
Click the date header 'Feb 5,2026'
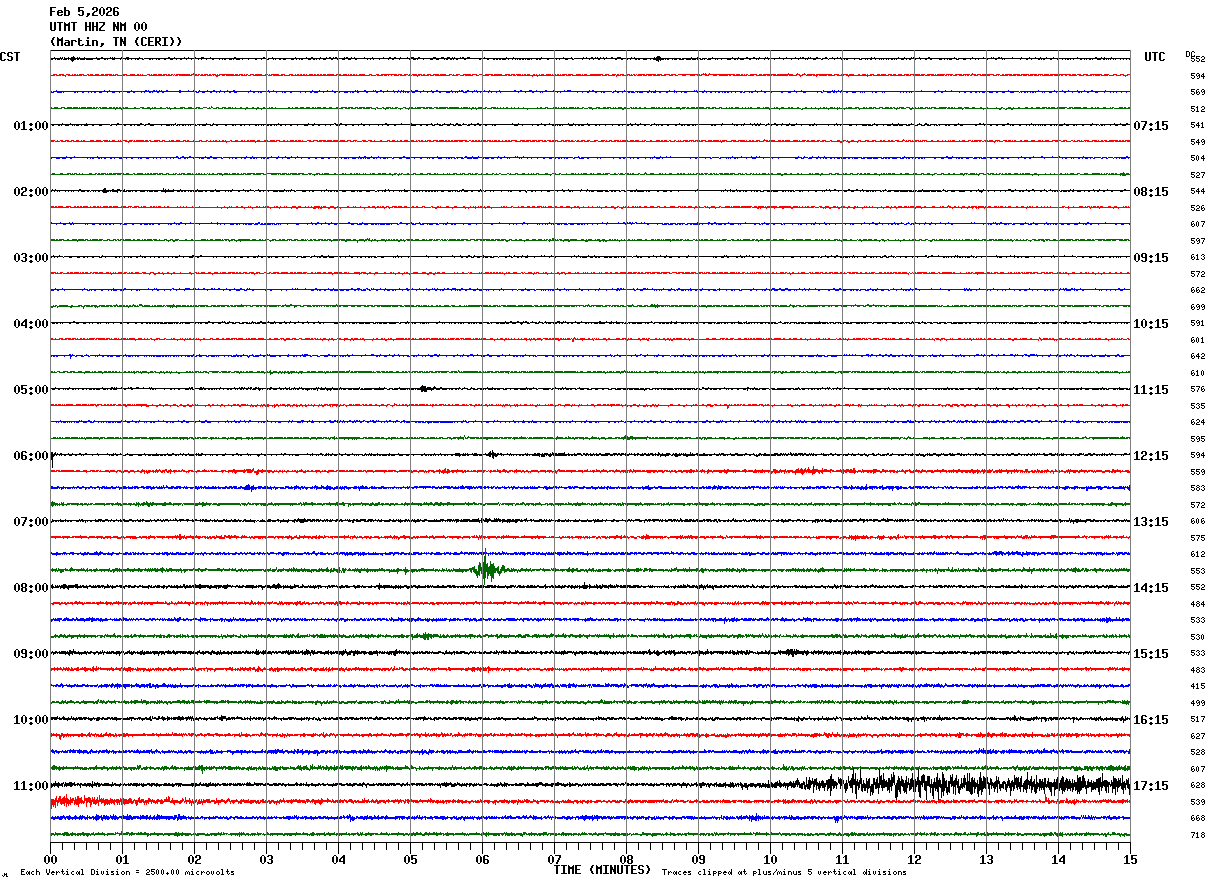pos(84,12)
